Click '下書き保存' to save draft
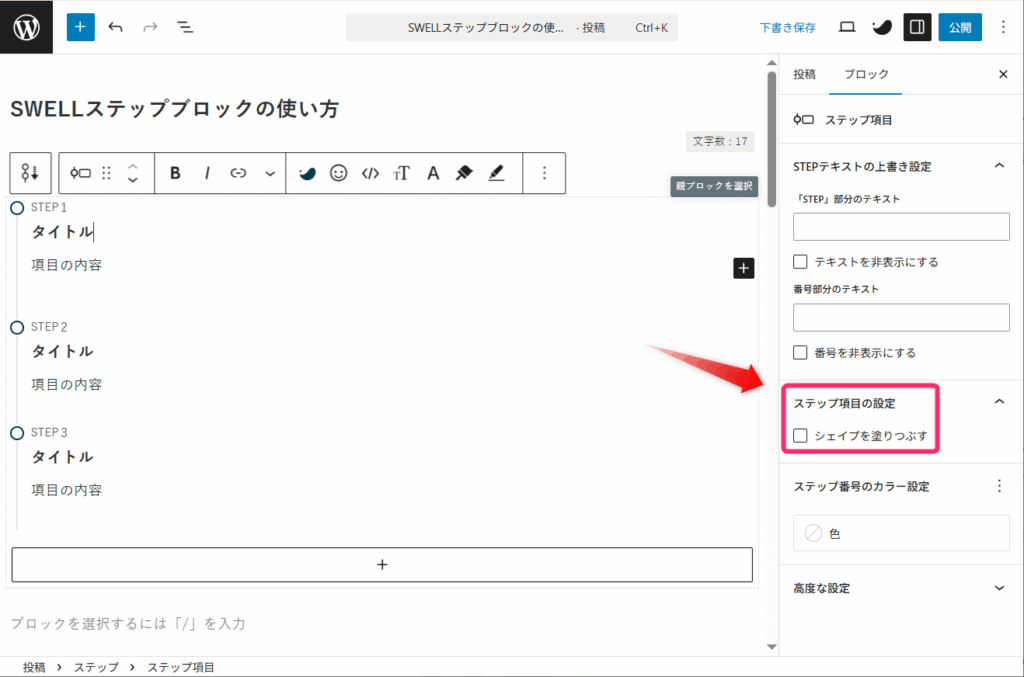Viewport: 1024px width, 677px height. (787, 27)
